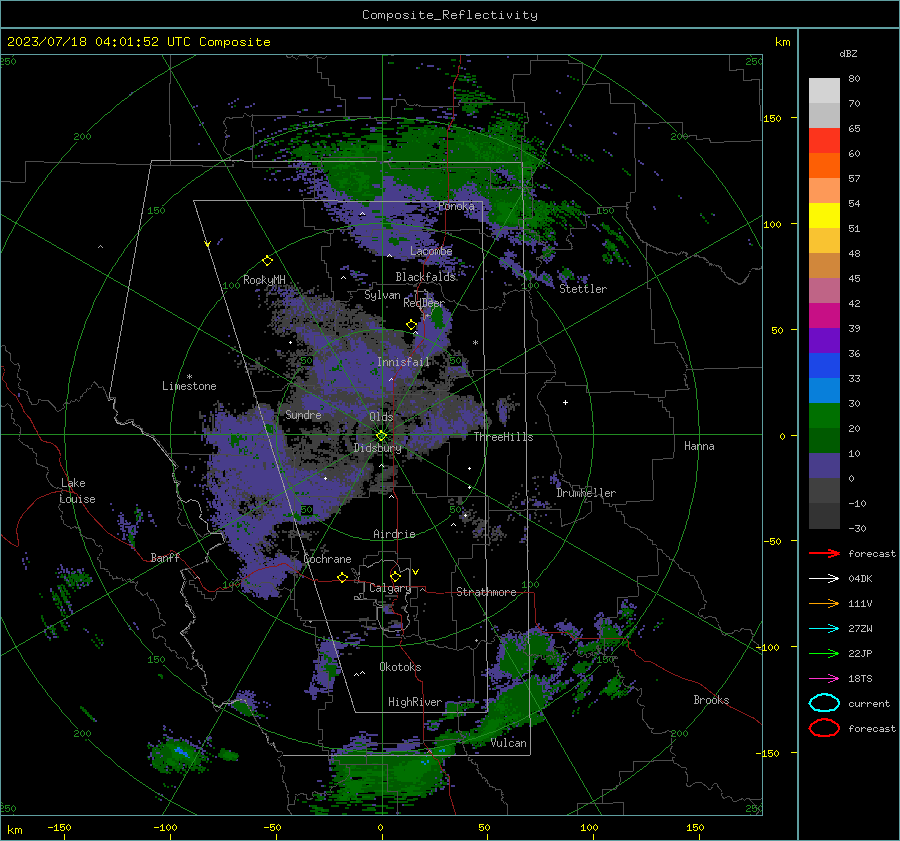Click the Limestone label

click(x=189, y=386)
